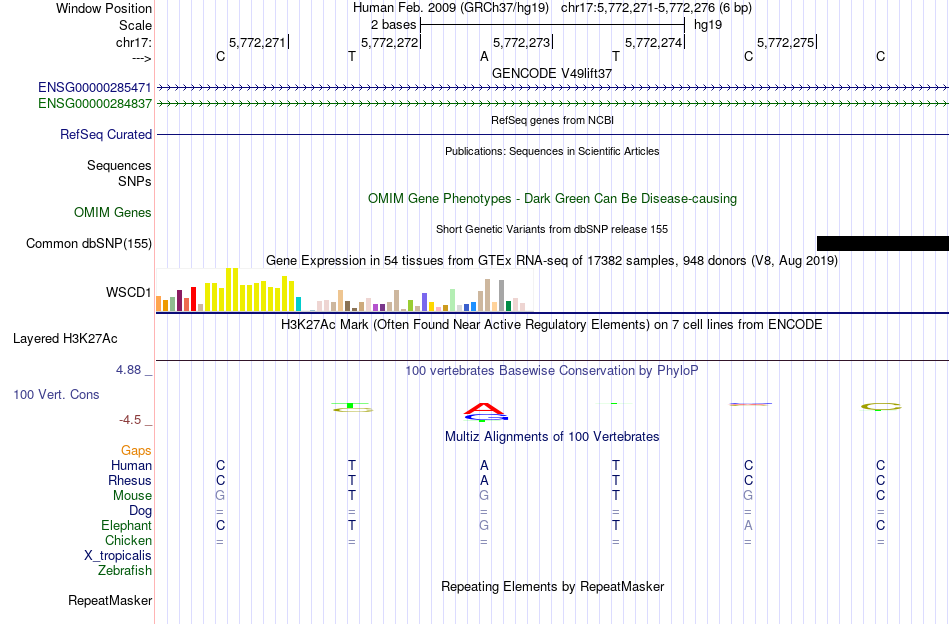This screenshot has width=950, height=624.
Task: Open the Common dbSNP(155) track label
Action: (89, 244)
